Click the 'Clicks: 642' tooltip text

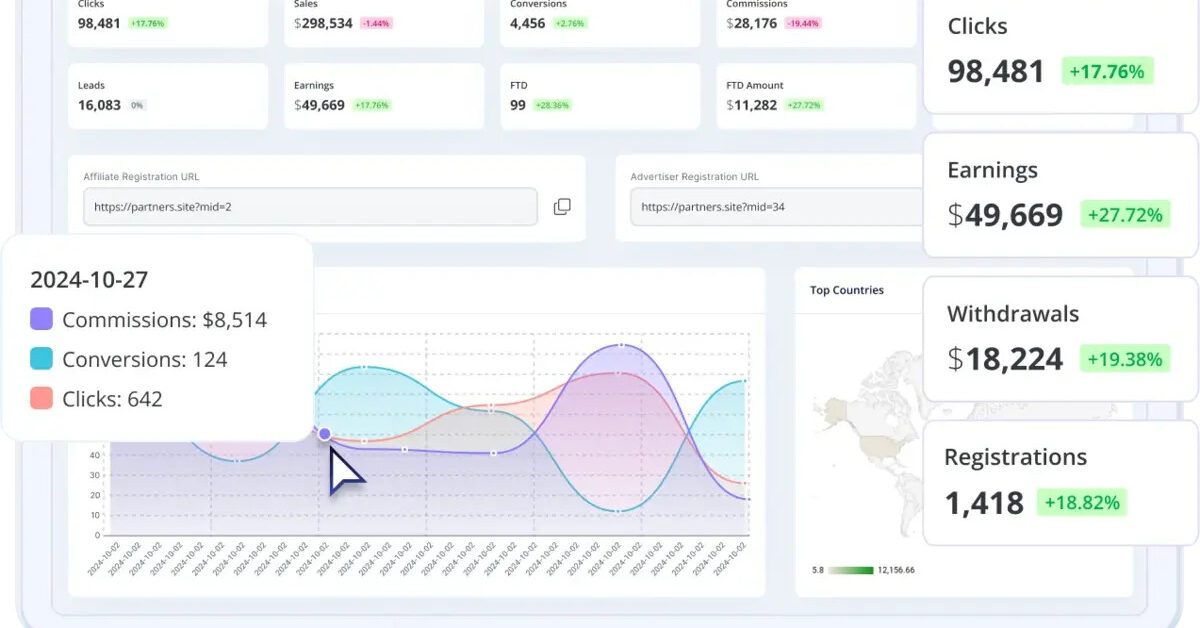point(112,400)
